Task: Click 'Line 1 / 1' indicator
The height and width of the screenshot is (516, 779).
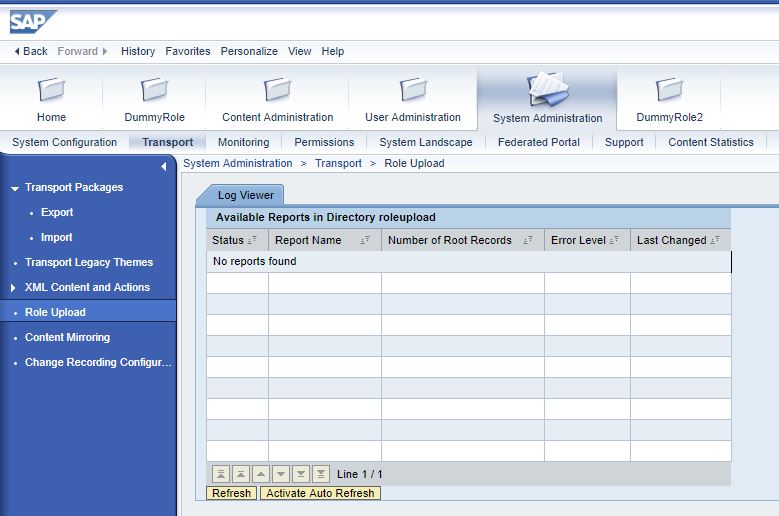Action: point(360,474)
